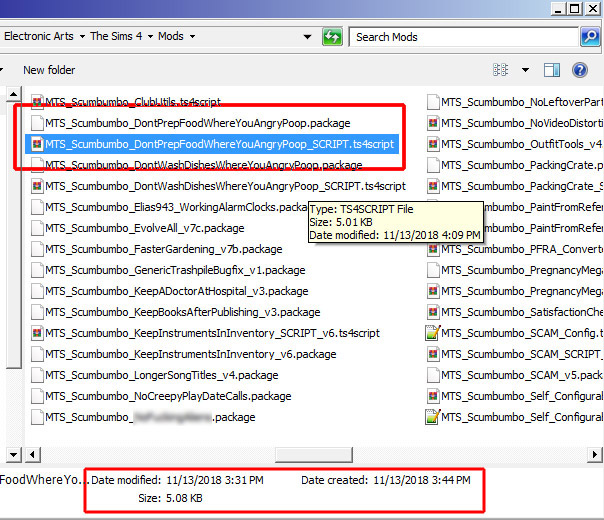Click the green refresh button in address bar

(332, 36)
